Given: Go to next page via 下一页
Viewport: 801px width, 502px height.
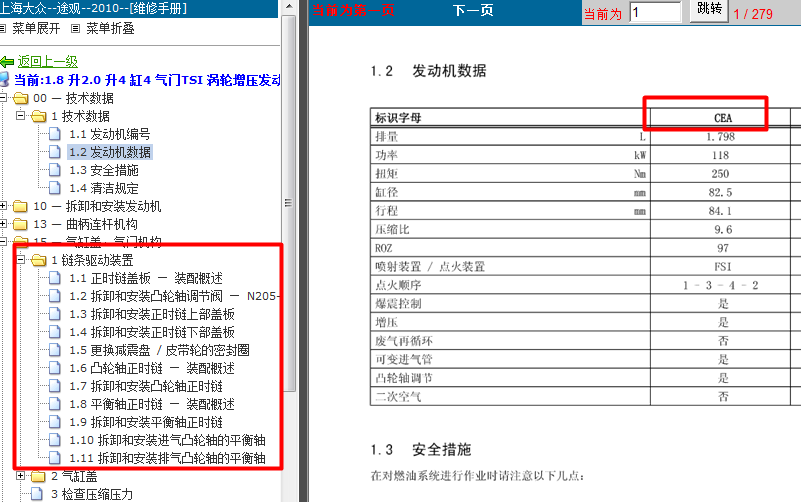Looking at the screenshot, I should (x=473, y=11).
